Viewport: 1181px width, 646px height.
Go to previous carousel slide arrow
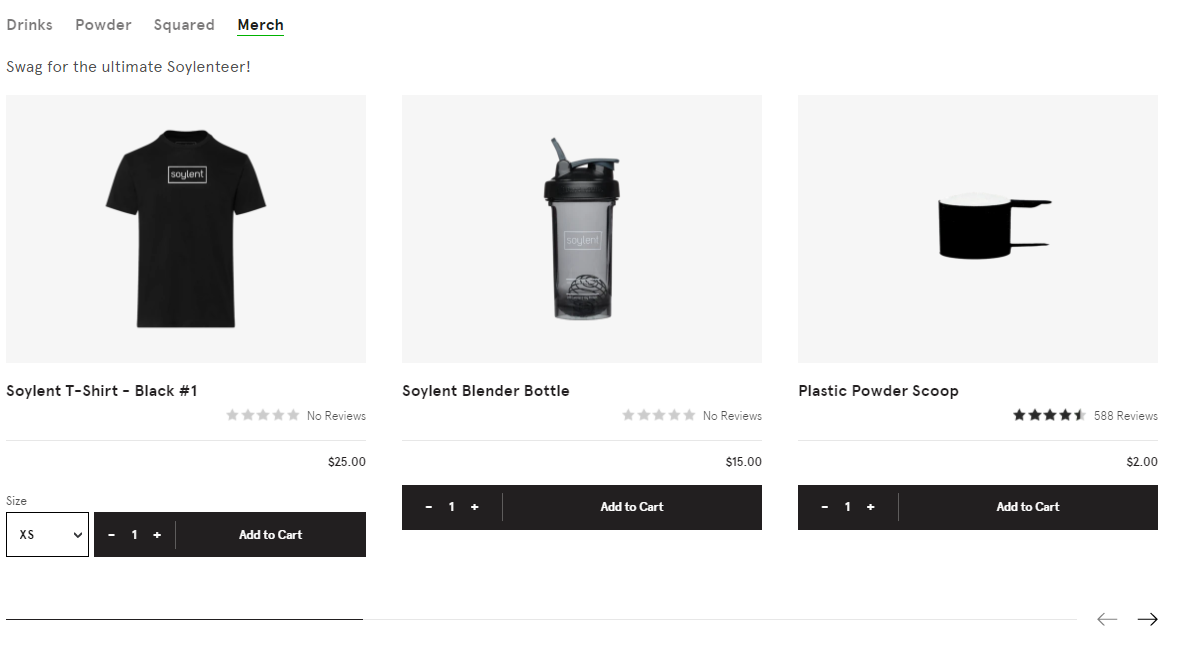[x=1106, y=620]
